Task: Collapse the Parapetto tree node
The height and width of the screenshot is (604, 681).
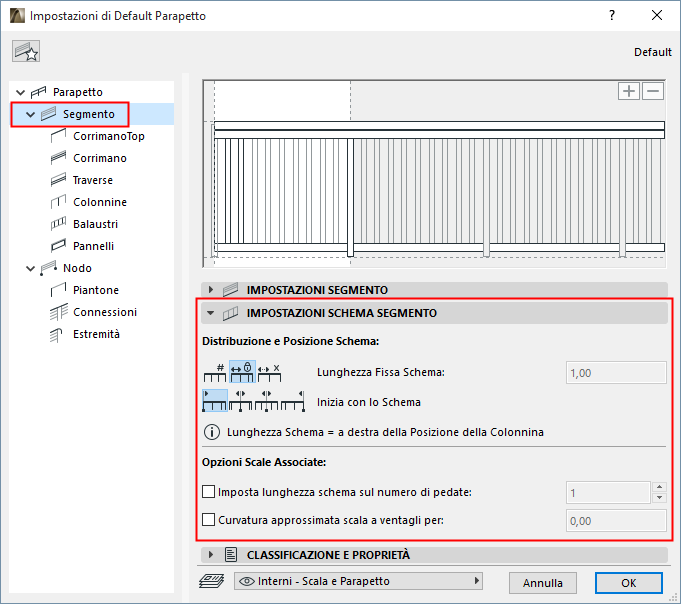Action: tap(20, 92)
